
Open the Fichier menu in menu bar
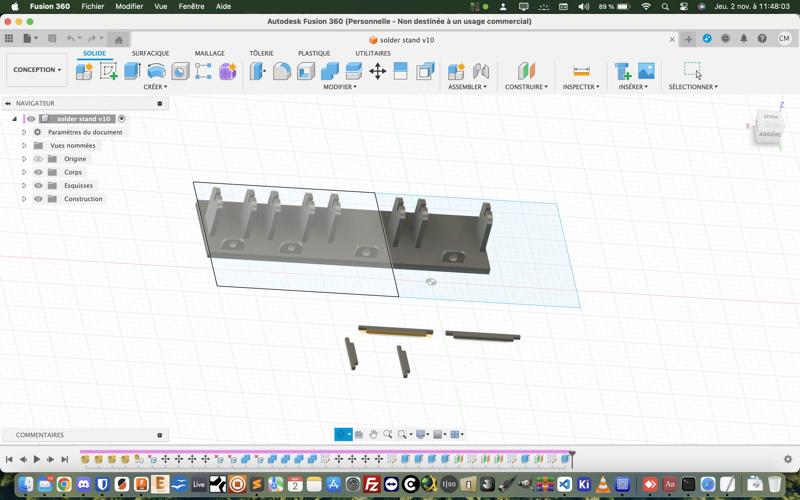(92, 6)
